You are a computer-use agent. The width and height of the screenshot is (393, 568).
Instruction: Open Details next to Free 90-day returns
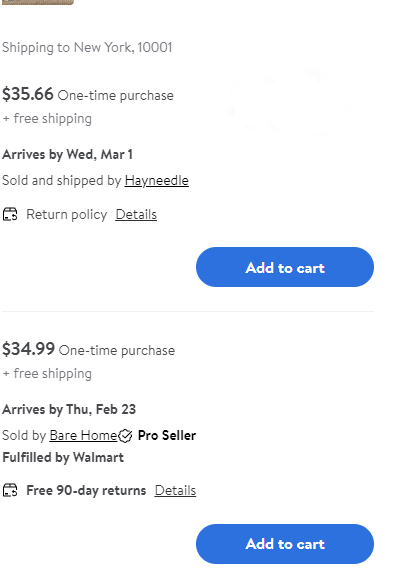[x=175, y=490]
